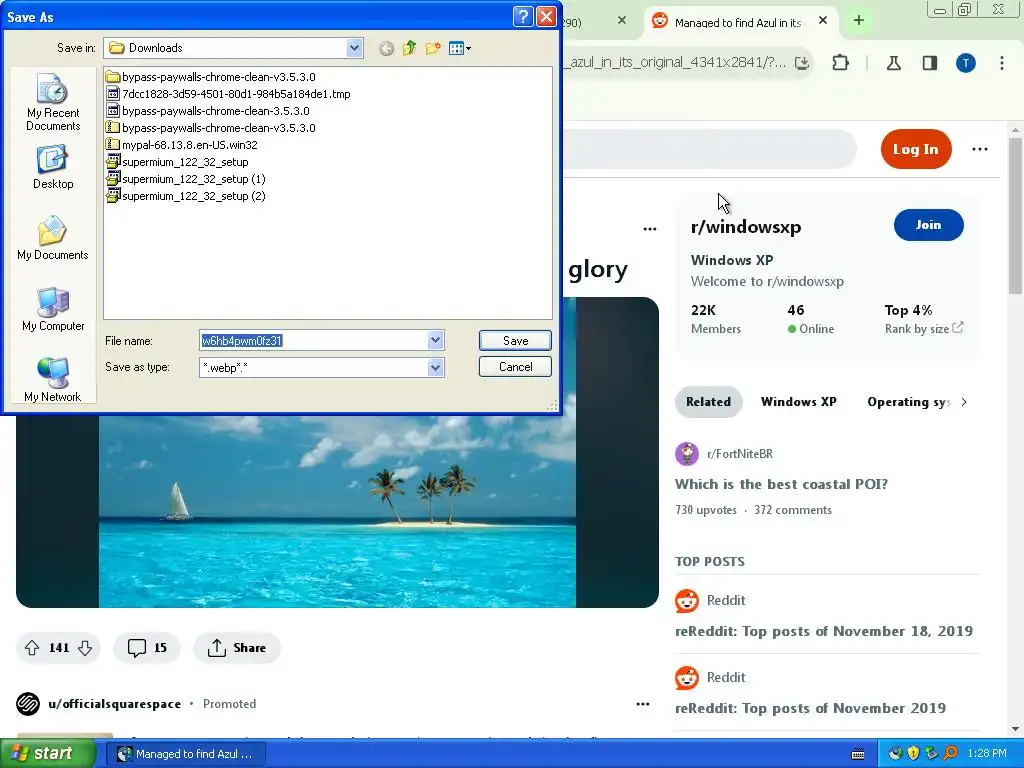Select the Windows XP topic chip

[798, 402]
